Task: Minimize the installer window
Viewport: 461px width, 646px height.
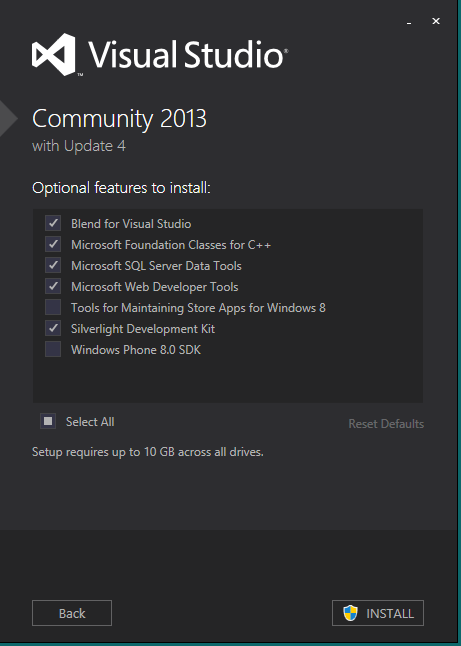Action: point(409,21)
